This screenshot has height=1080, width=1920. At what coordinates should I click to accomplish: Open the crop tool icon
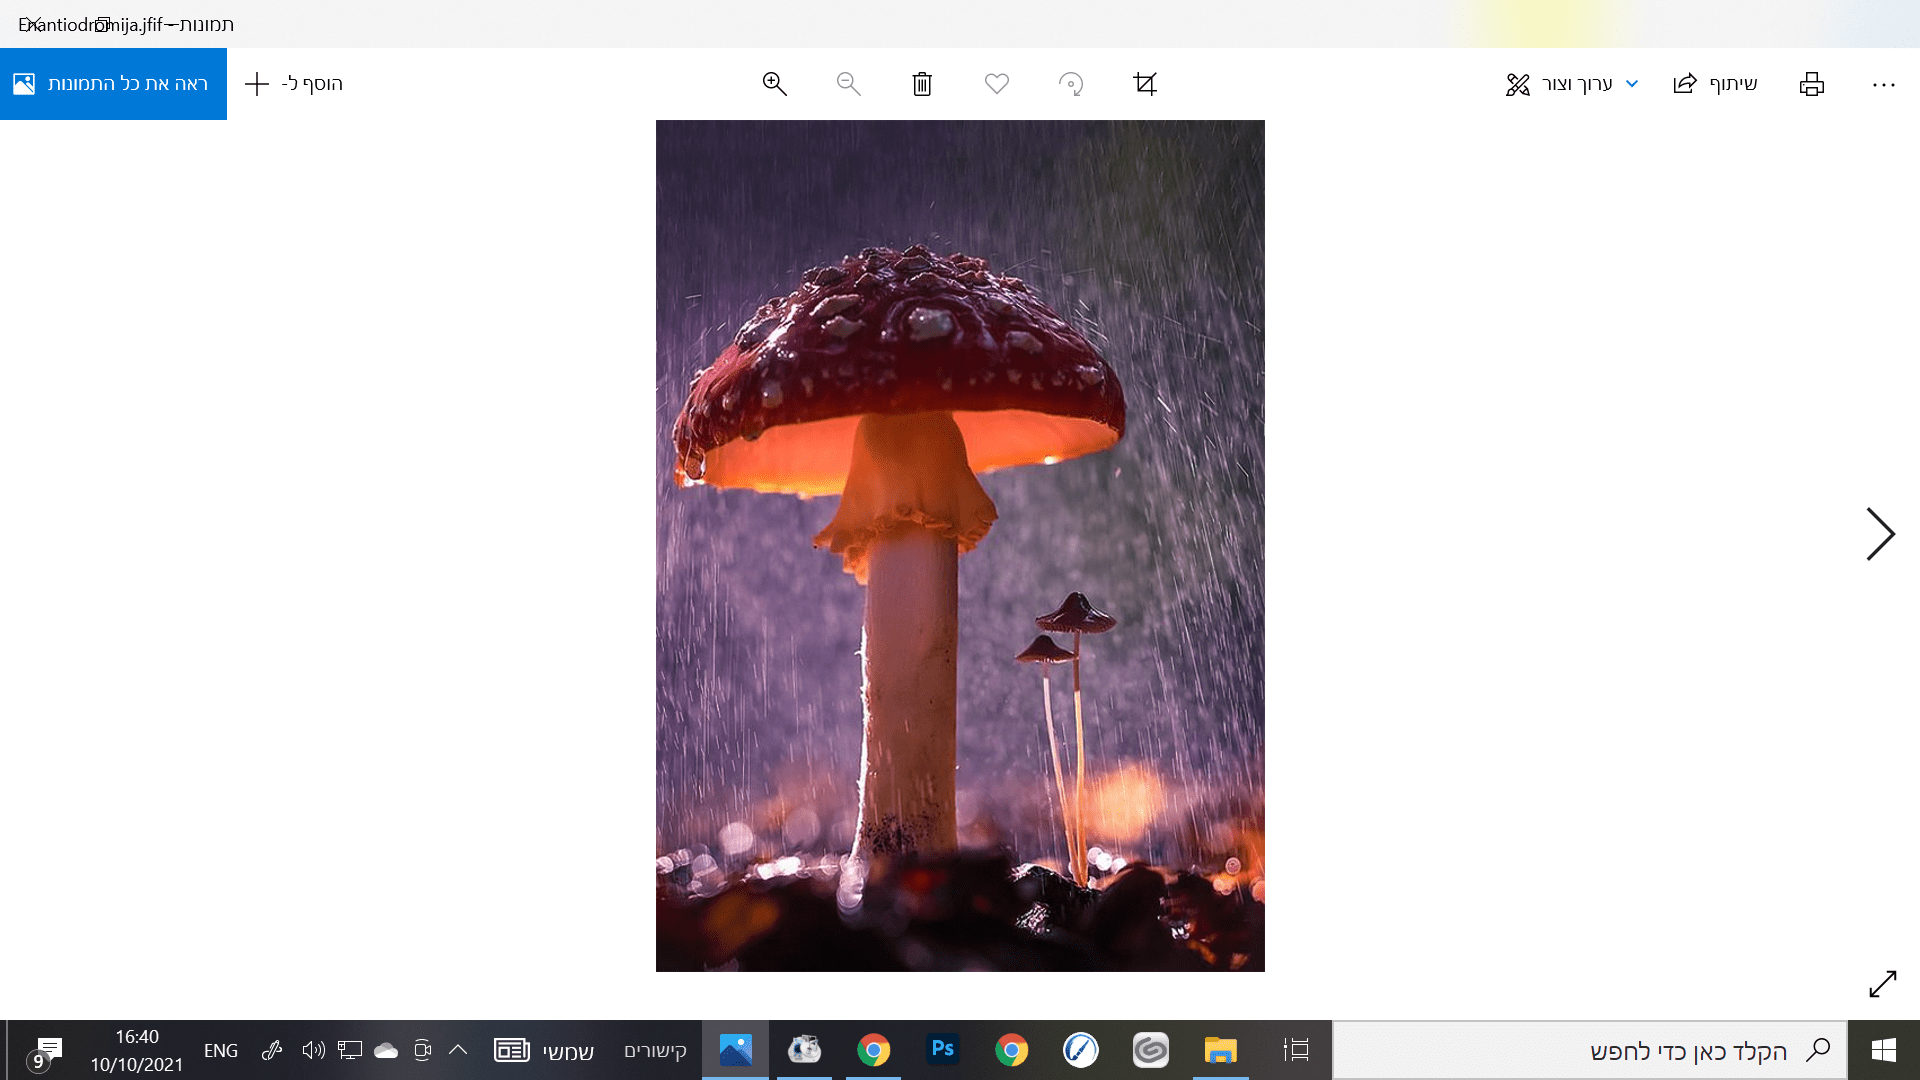coord(1145,84)
